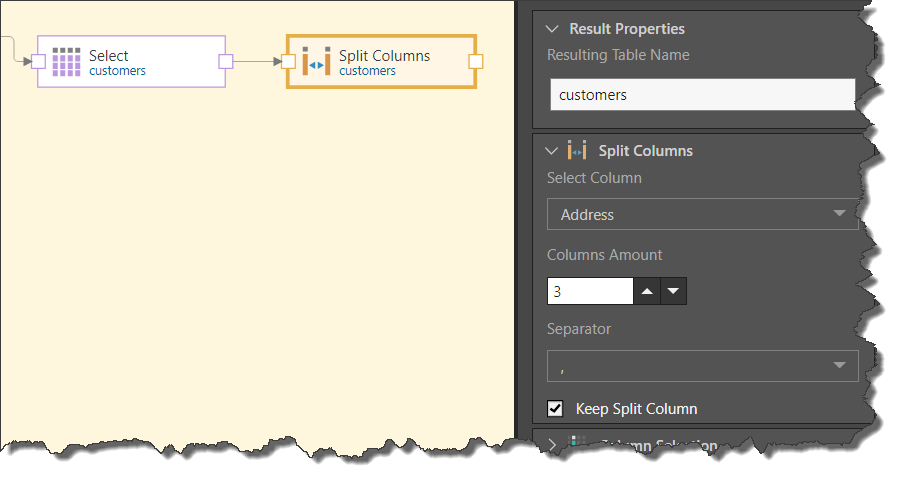Click the Resulting Table Name text field
901x480 pixels.
[x=702, y=95]
